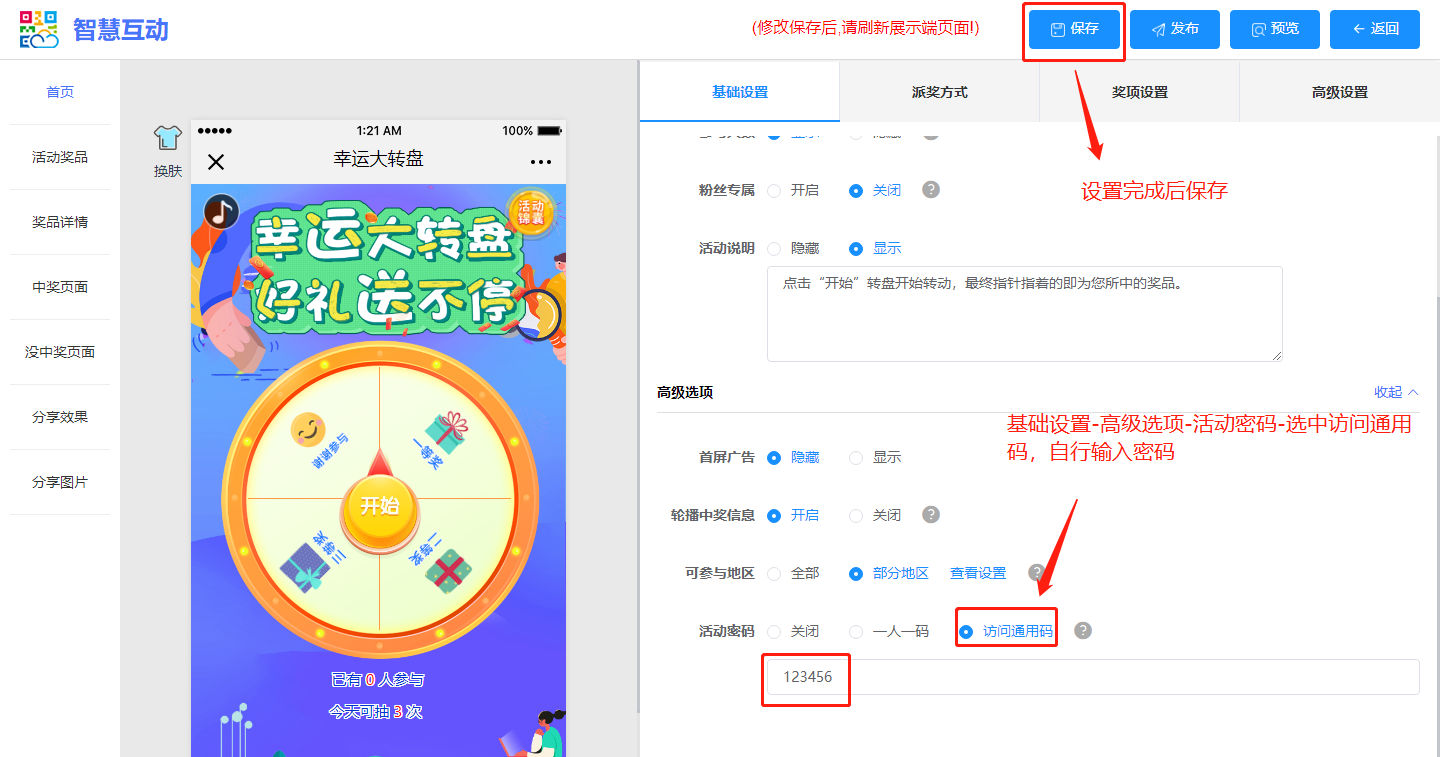The image size is (1440, 757).
Task: Click the help icon beside 粉丝专属
Action: tap(931, 190)
